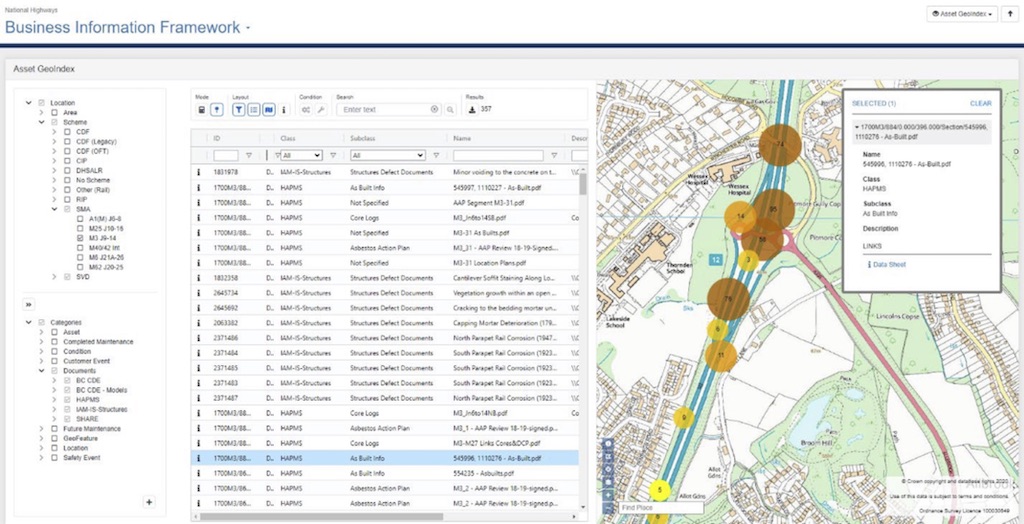Clear the search text with the circular X icon
Viewport: 1024px width, 524px height.
[x=435, y=110]
